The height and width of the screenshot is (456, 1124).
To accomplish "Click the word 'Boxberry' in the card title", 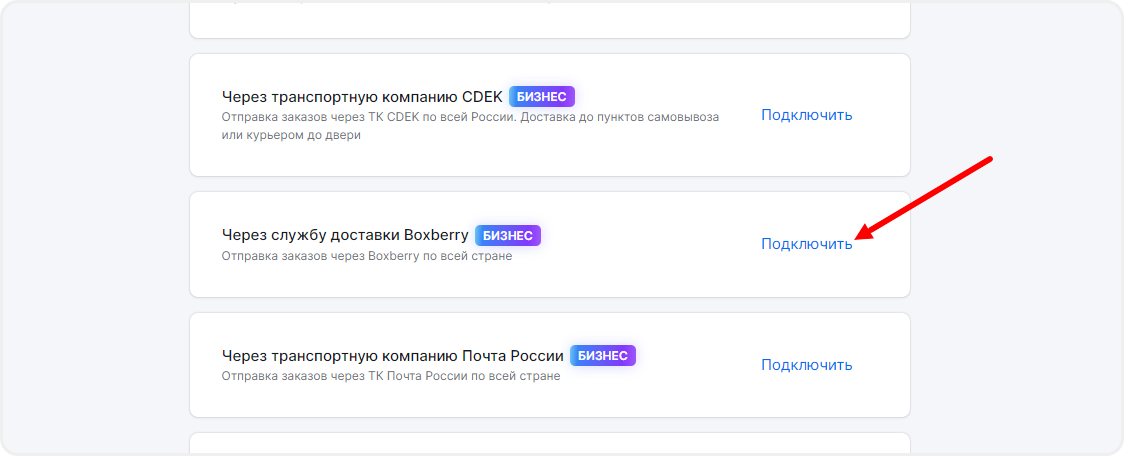I will [436, 236].
